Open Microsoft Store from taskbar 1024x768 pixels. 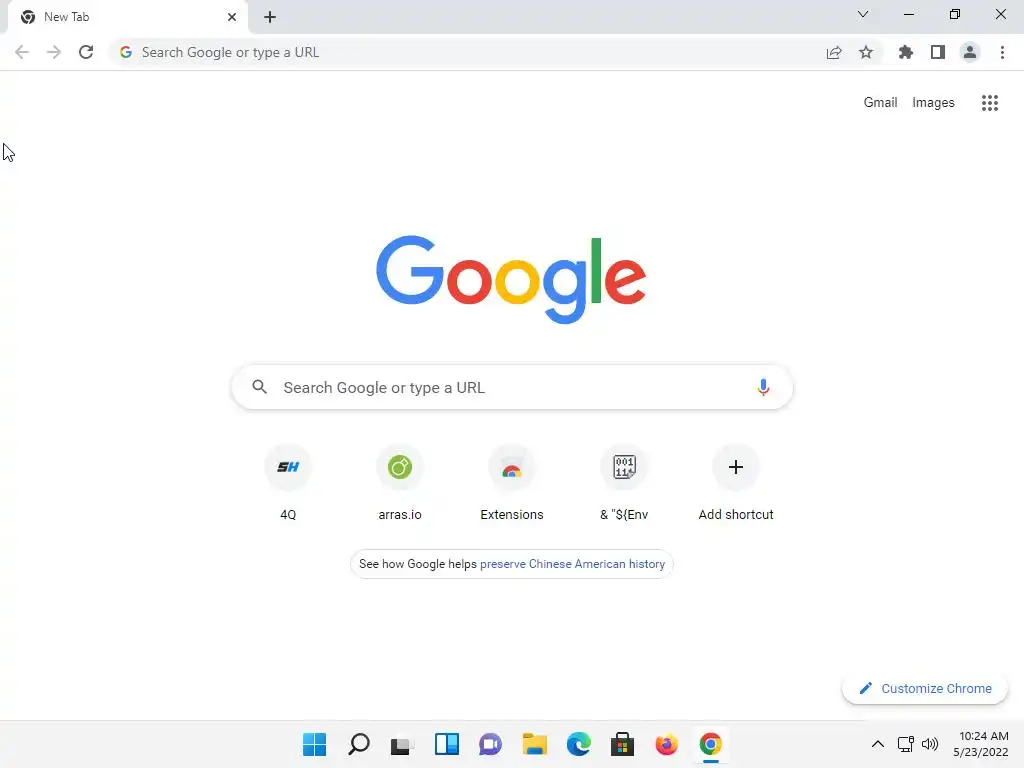pos(622,744)
